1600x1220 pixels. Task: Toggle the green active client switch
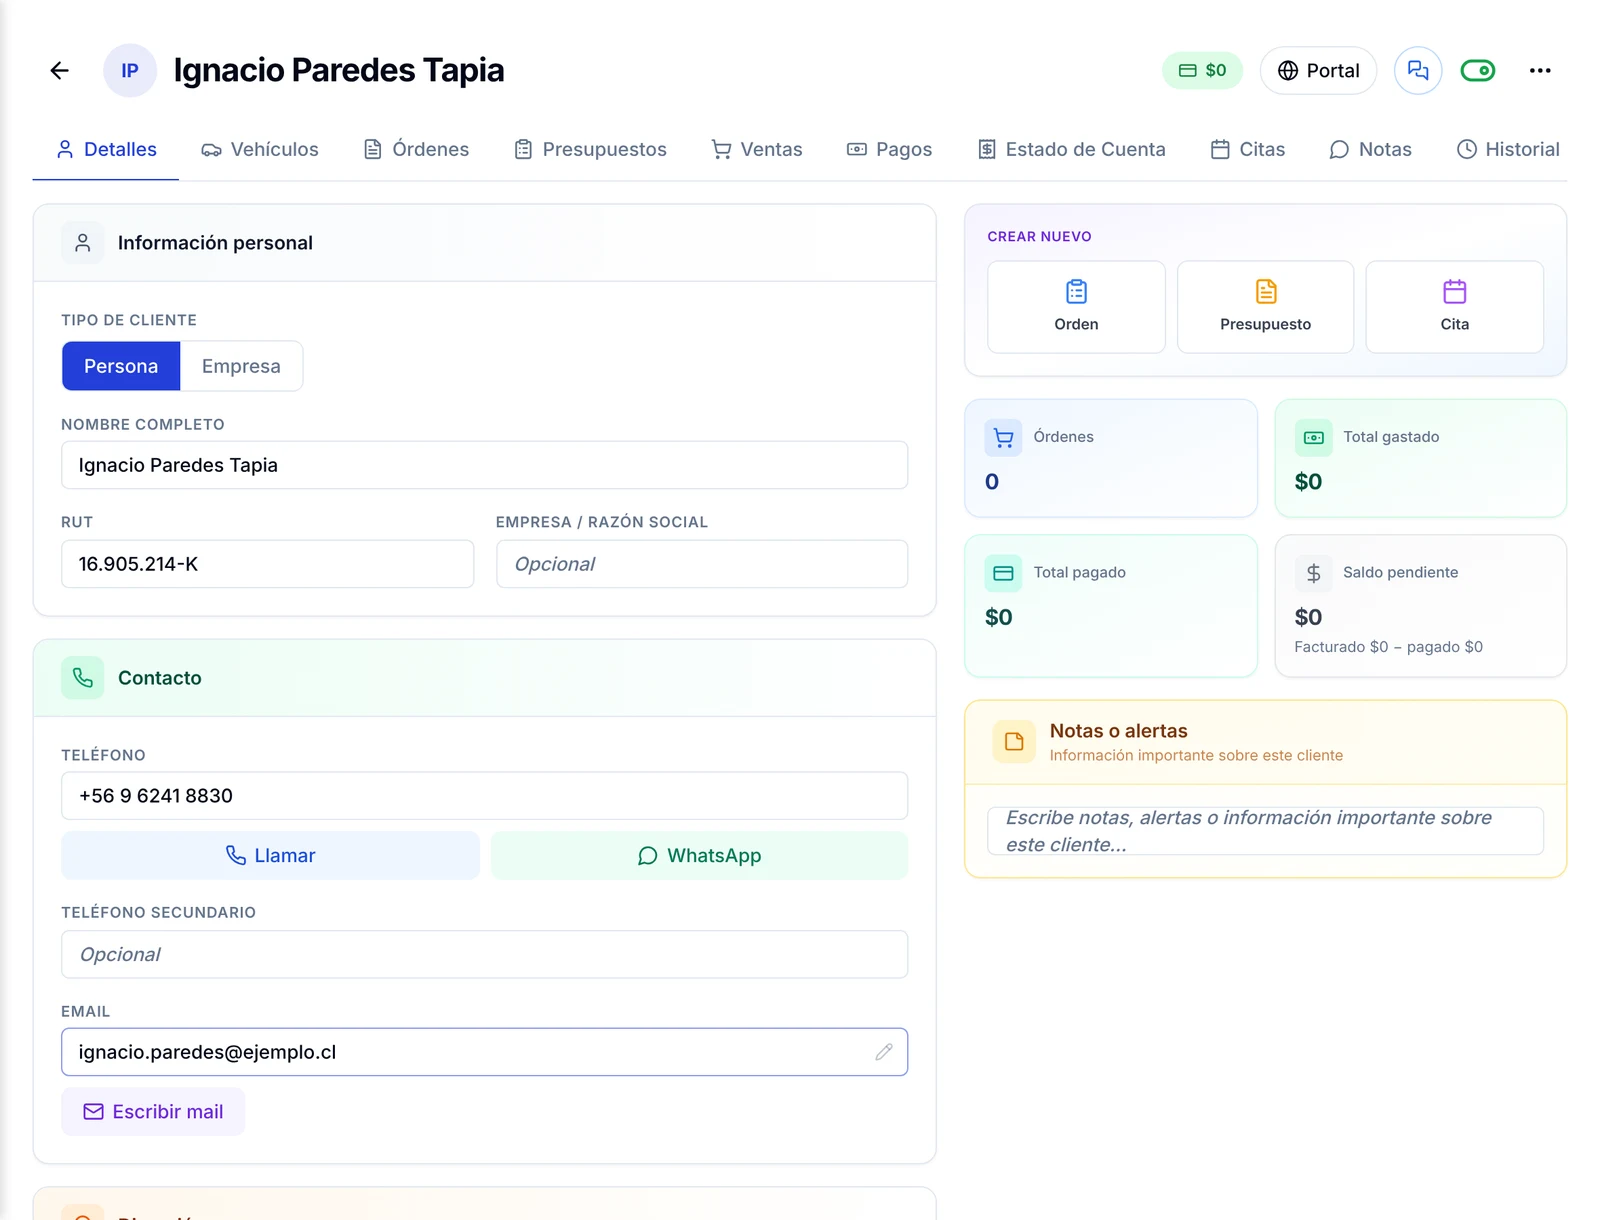coord(1478,70)
